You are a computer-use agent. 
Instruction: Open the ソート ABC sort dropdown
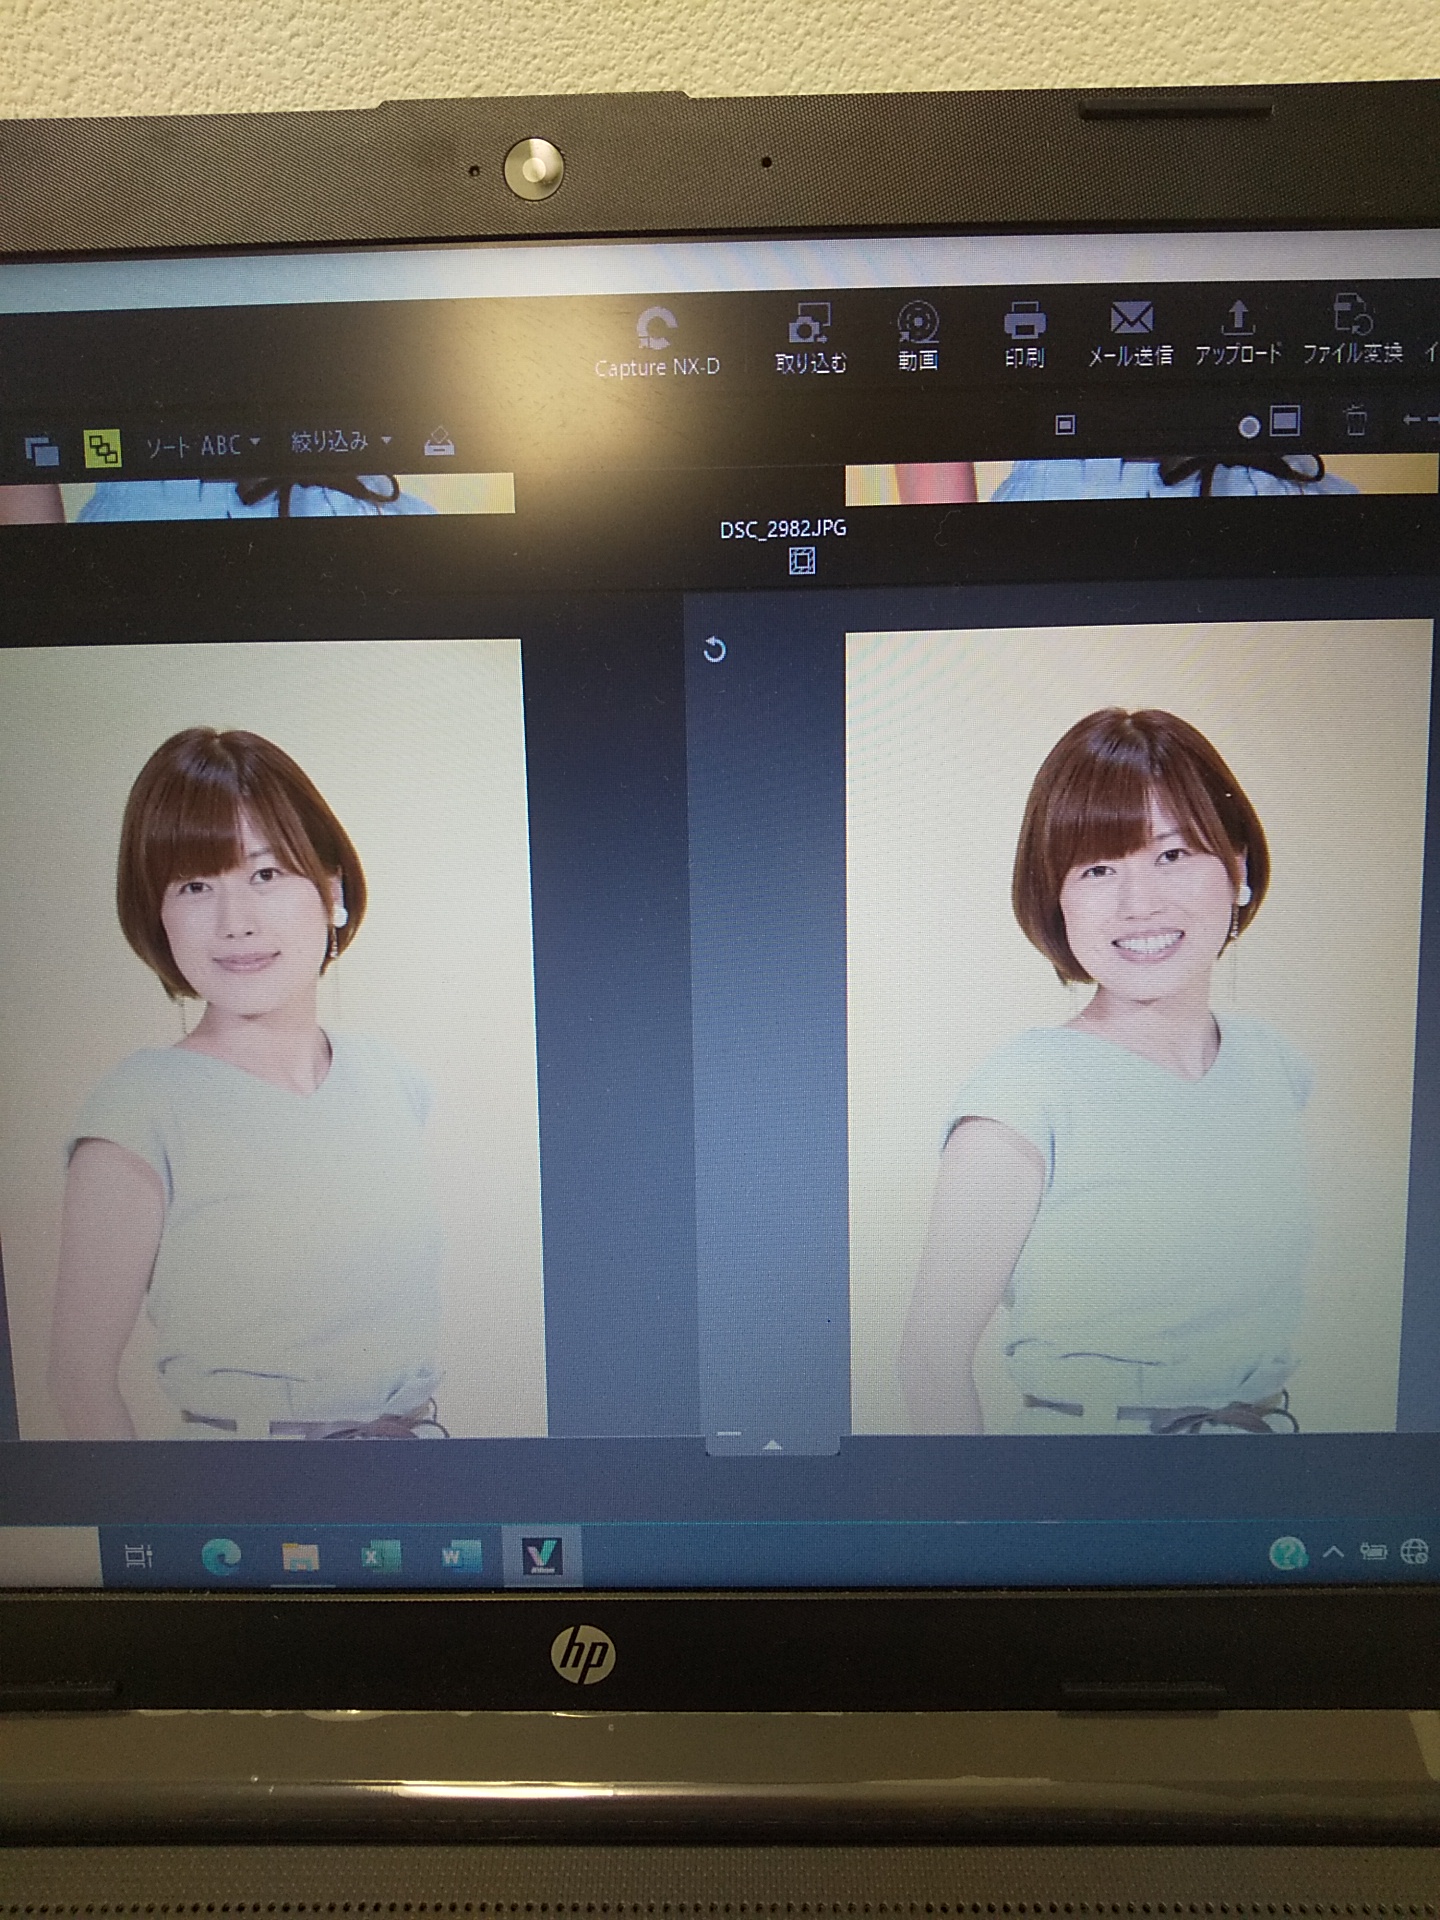(x=203, y=445)
